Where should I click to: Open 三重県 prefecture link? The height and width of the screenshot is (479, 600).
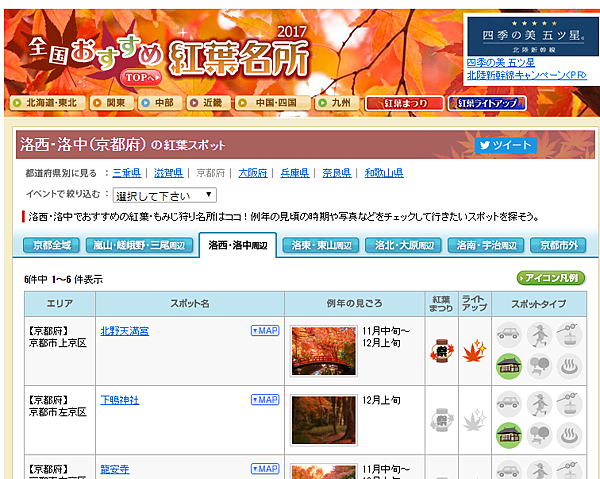[x=127, y=173]
